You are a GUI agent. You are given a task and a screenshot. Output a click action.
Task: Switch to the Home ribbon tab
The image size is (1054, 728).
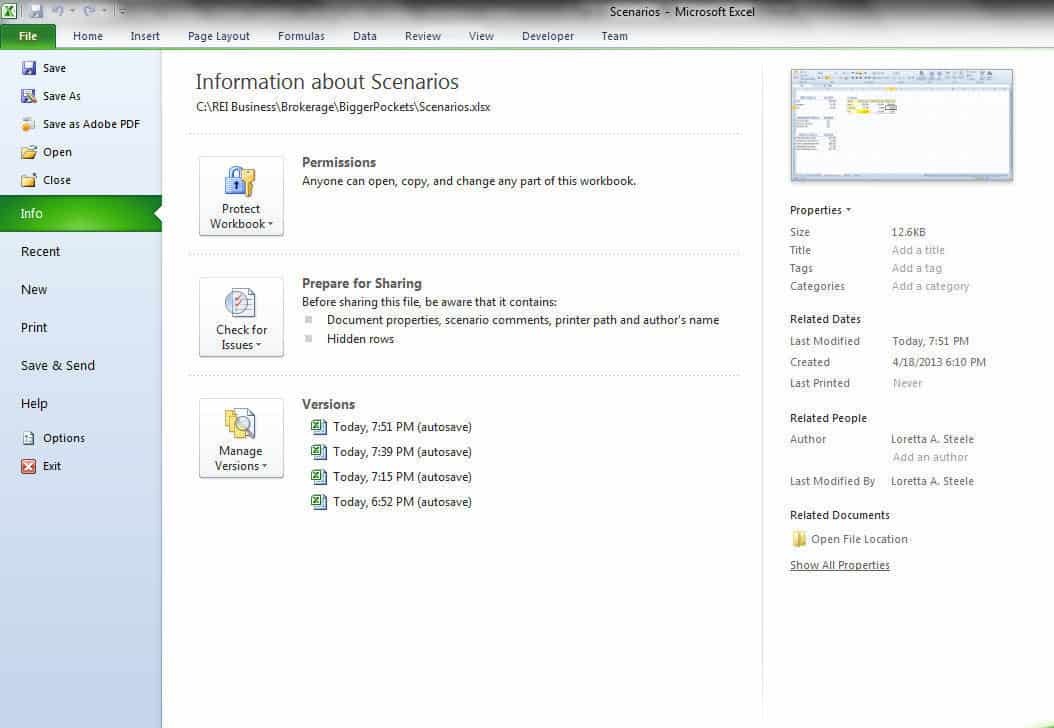[88, 36]
